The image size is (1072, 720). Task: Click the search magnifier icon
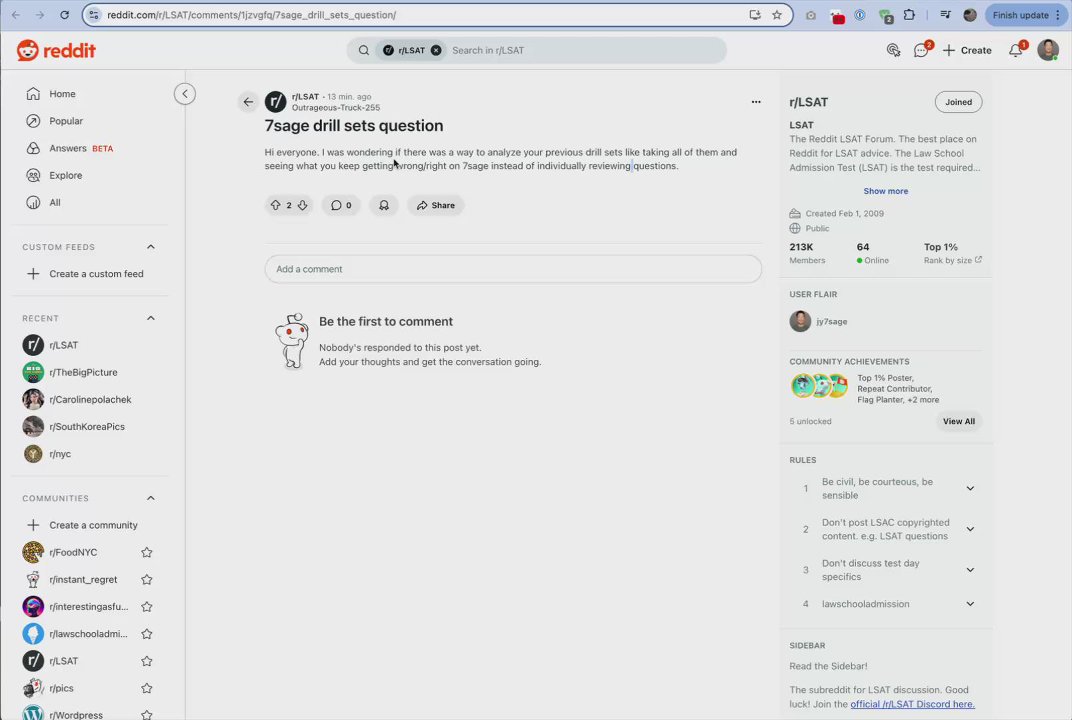pyautogui.click(x=364, y=50)
